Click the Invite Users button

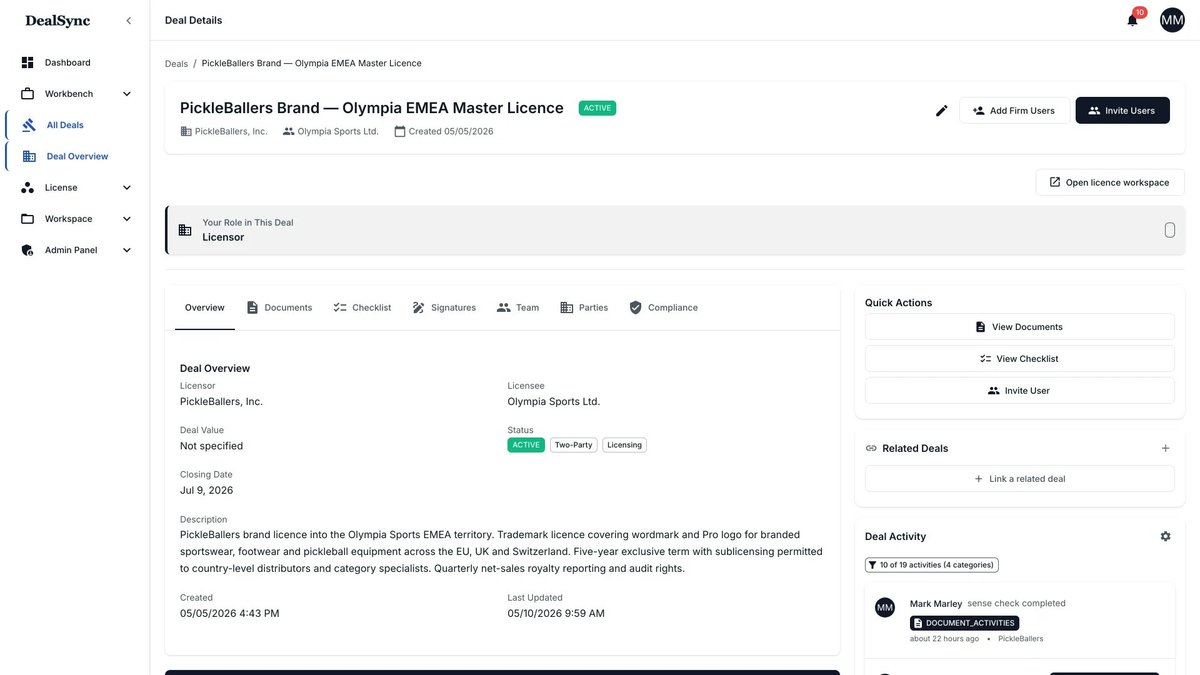tap(1122, 111)
